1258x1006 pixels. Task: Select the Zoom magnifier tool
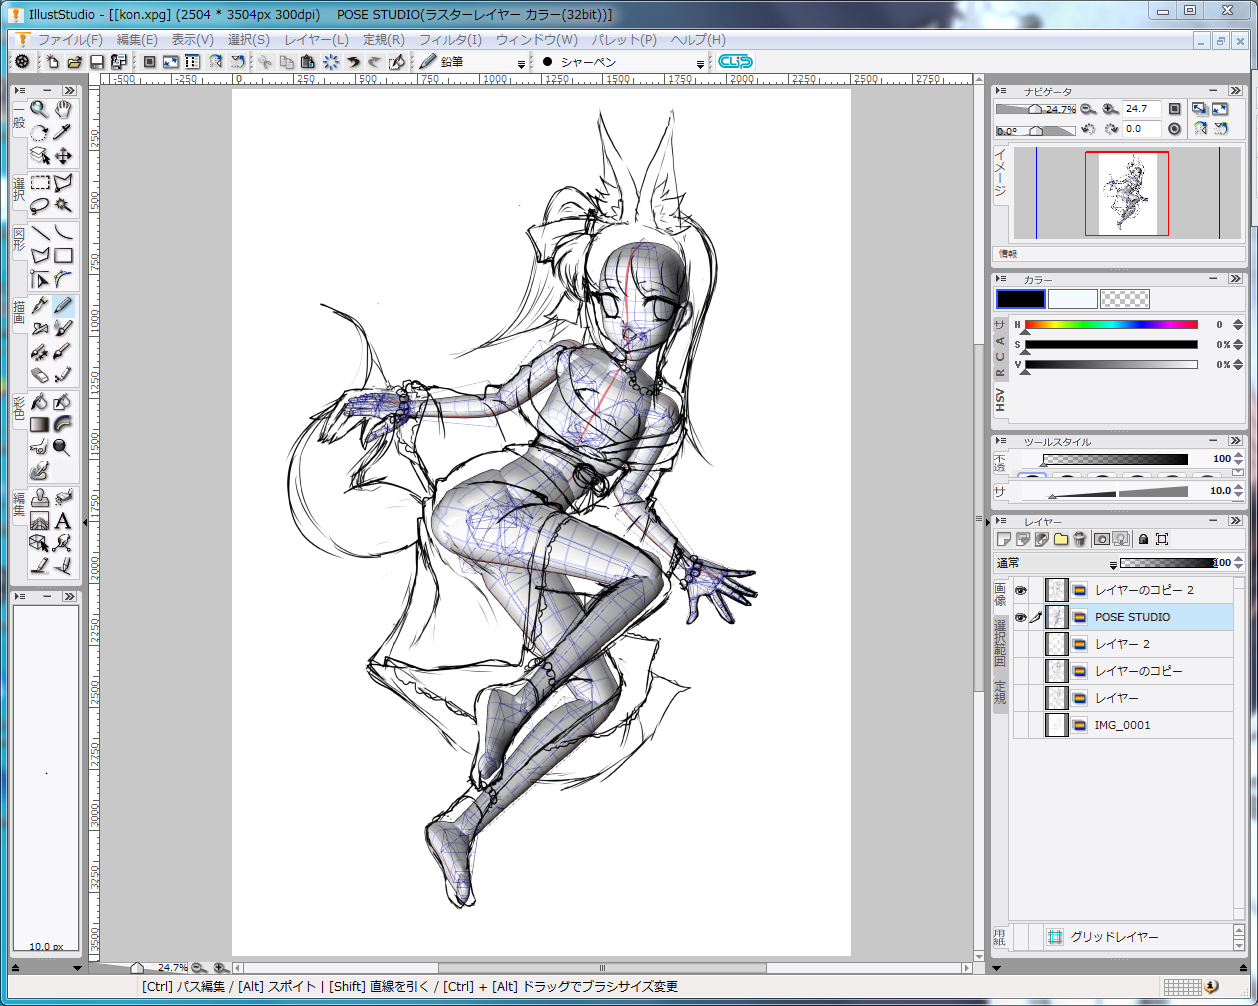tap(39, 108)
